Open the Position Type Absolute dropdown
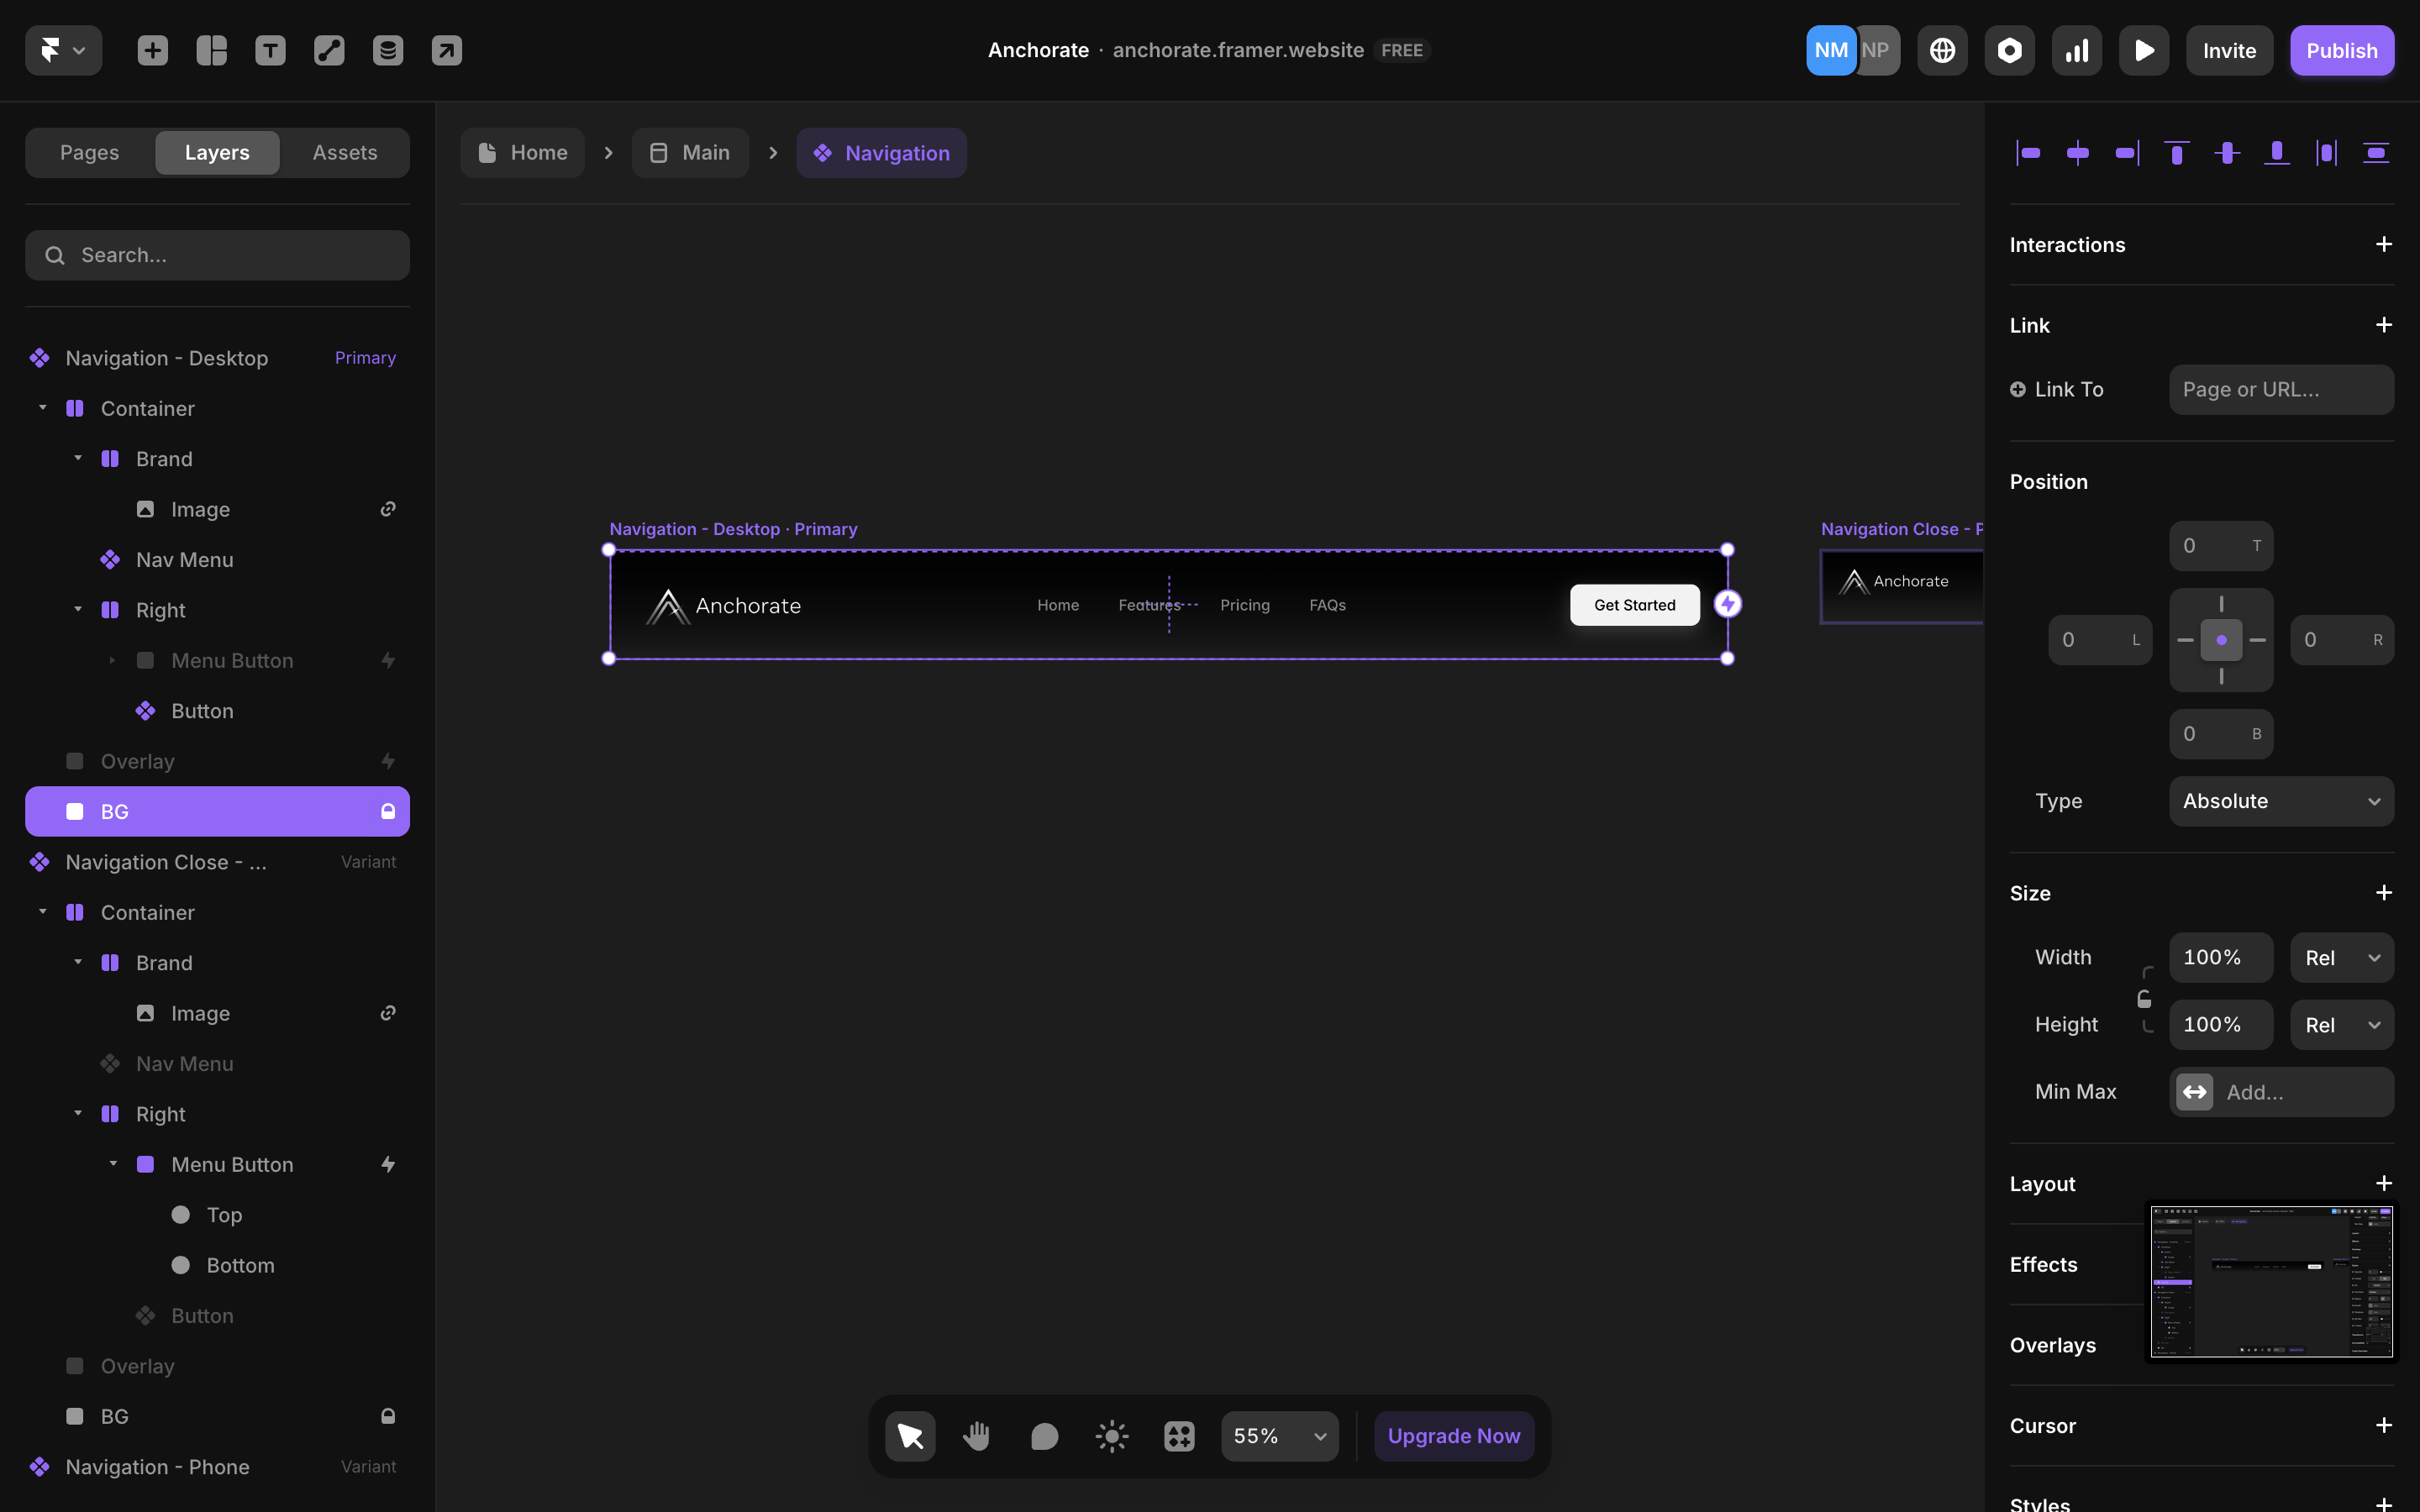The image size is (2420, 1512). pyautogui.click(x=2280, y=801)
